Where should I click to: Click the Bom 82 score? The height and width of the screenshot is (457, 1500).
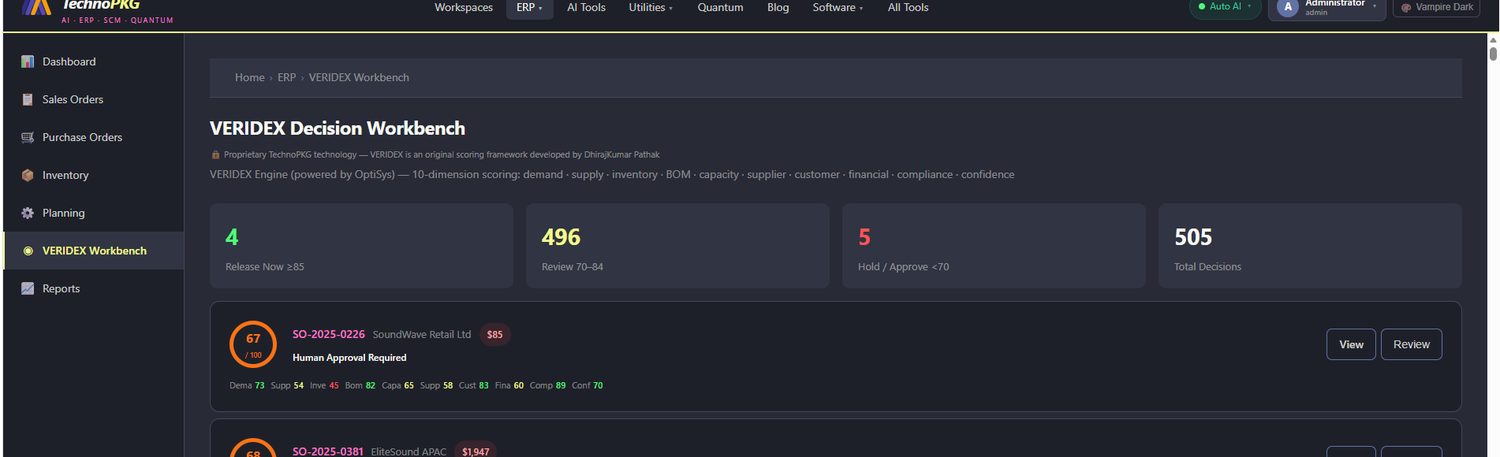pos(360,385)
